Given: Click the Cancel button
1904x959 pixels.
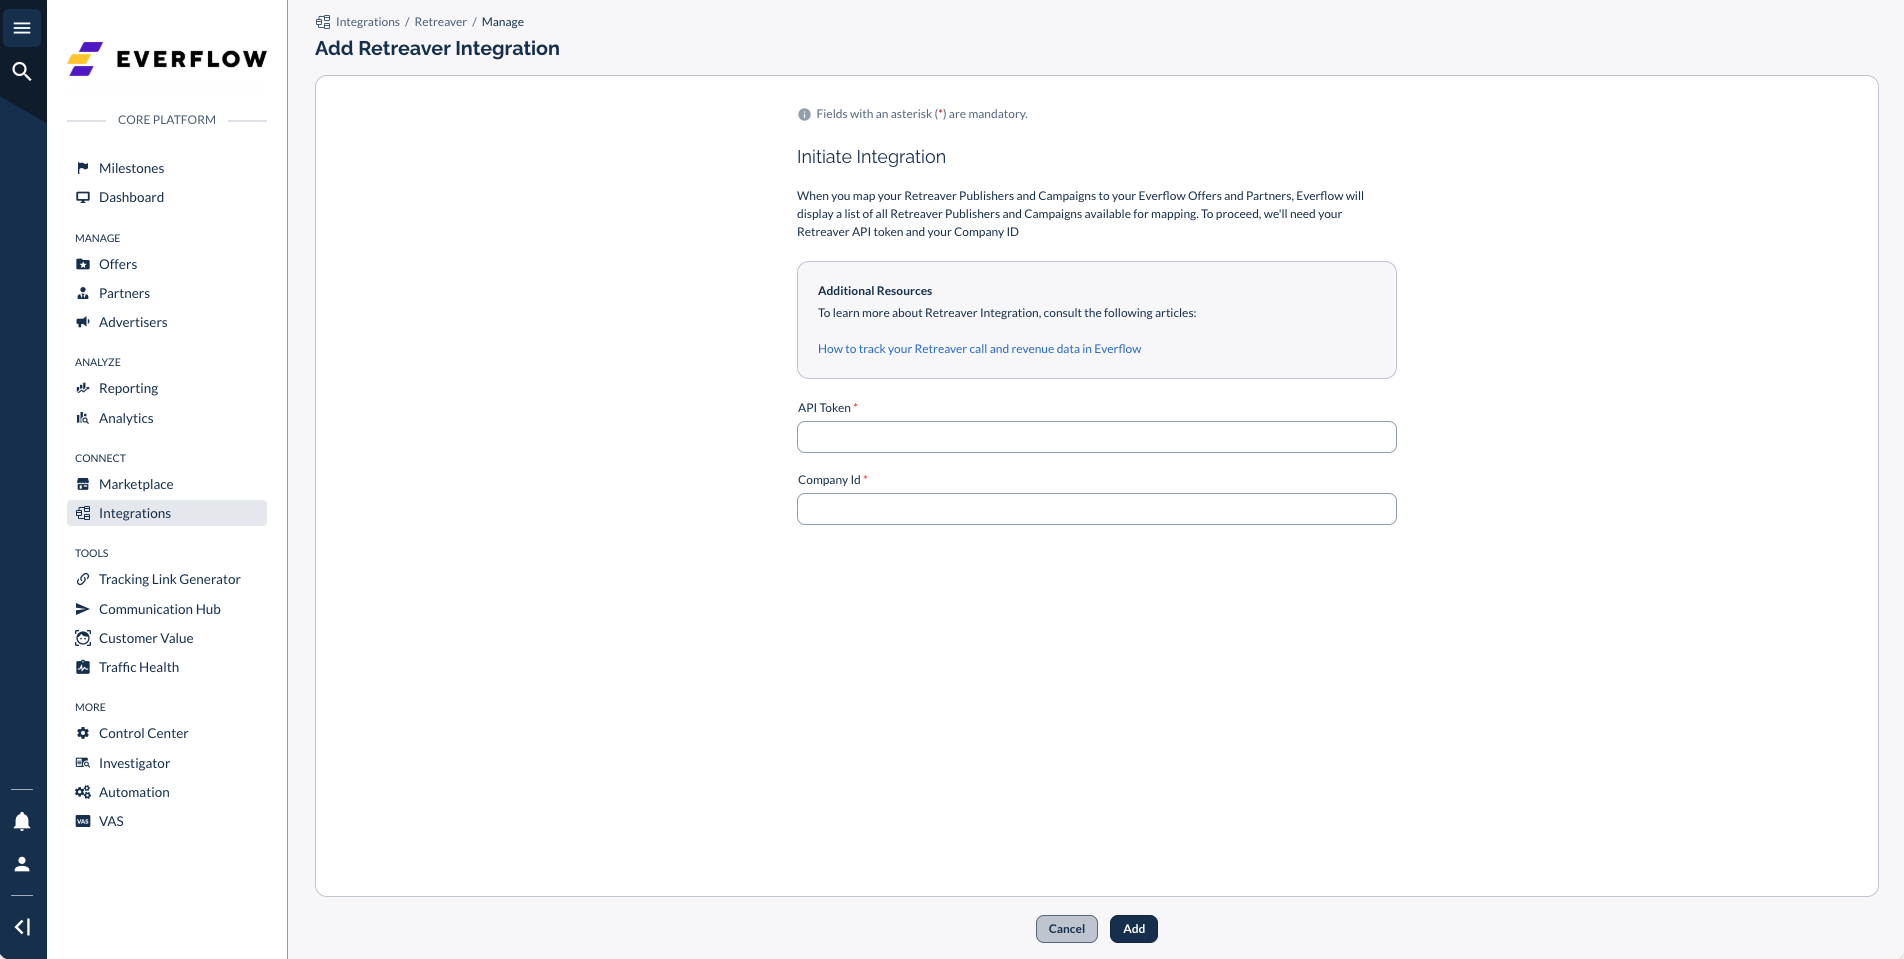Looking at the screenshot, I should pyautogui.click(x=1067, y=929).
